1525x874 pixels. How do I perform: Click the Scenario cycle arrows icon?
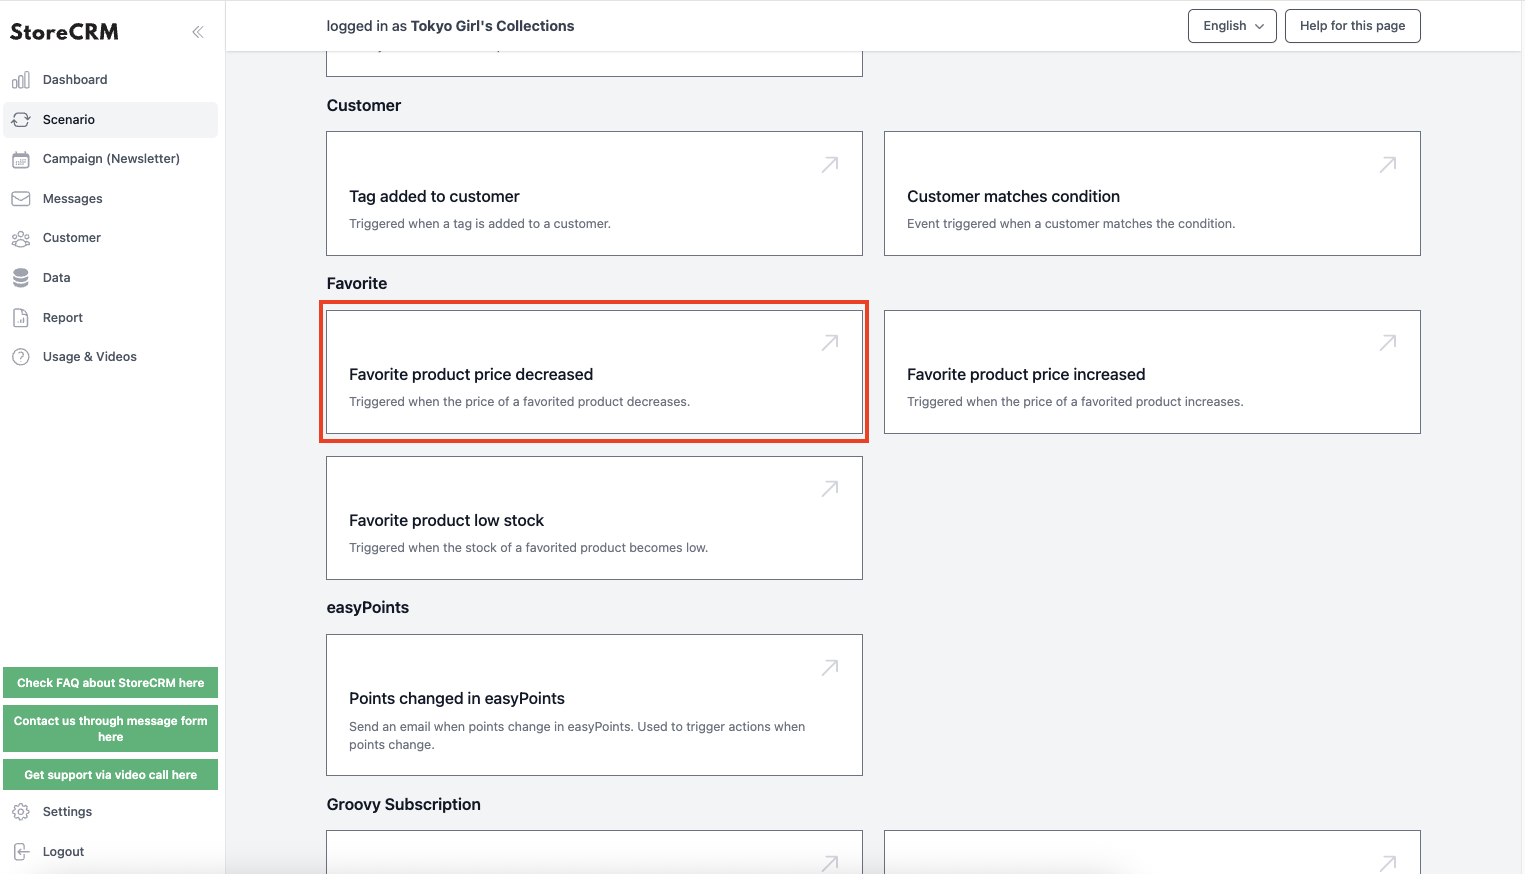pos(21,120)
